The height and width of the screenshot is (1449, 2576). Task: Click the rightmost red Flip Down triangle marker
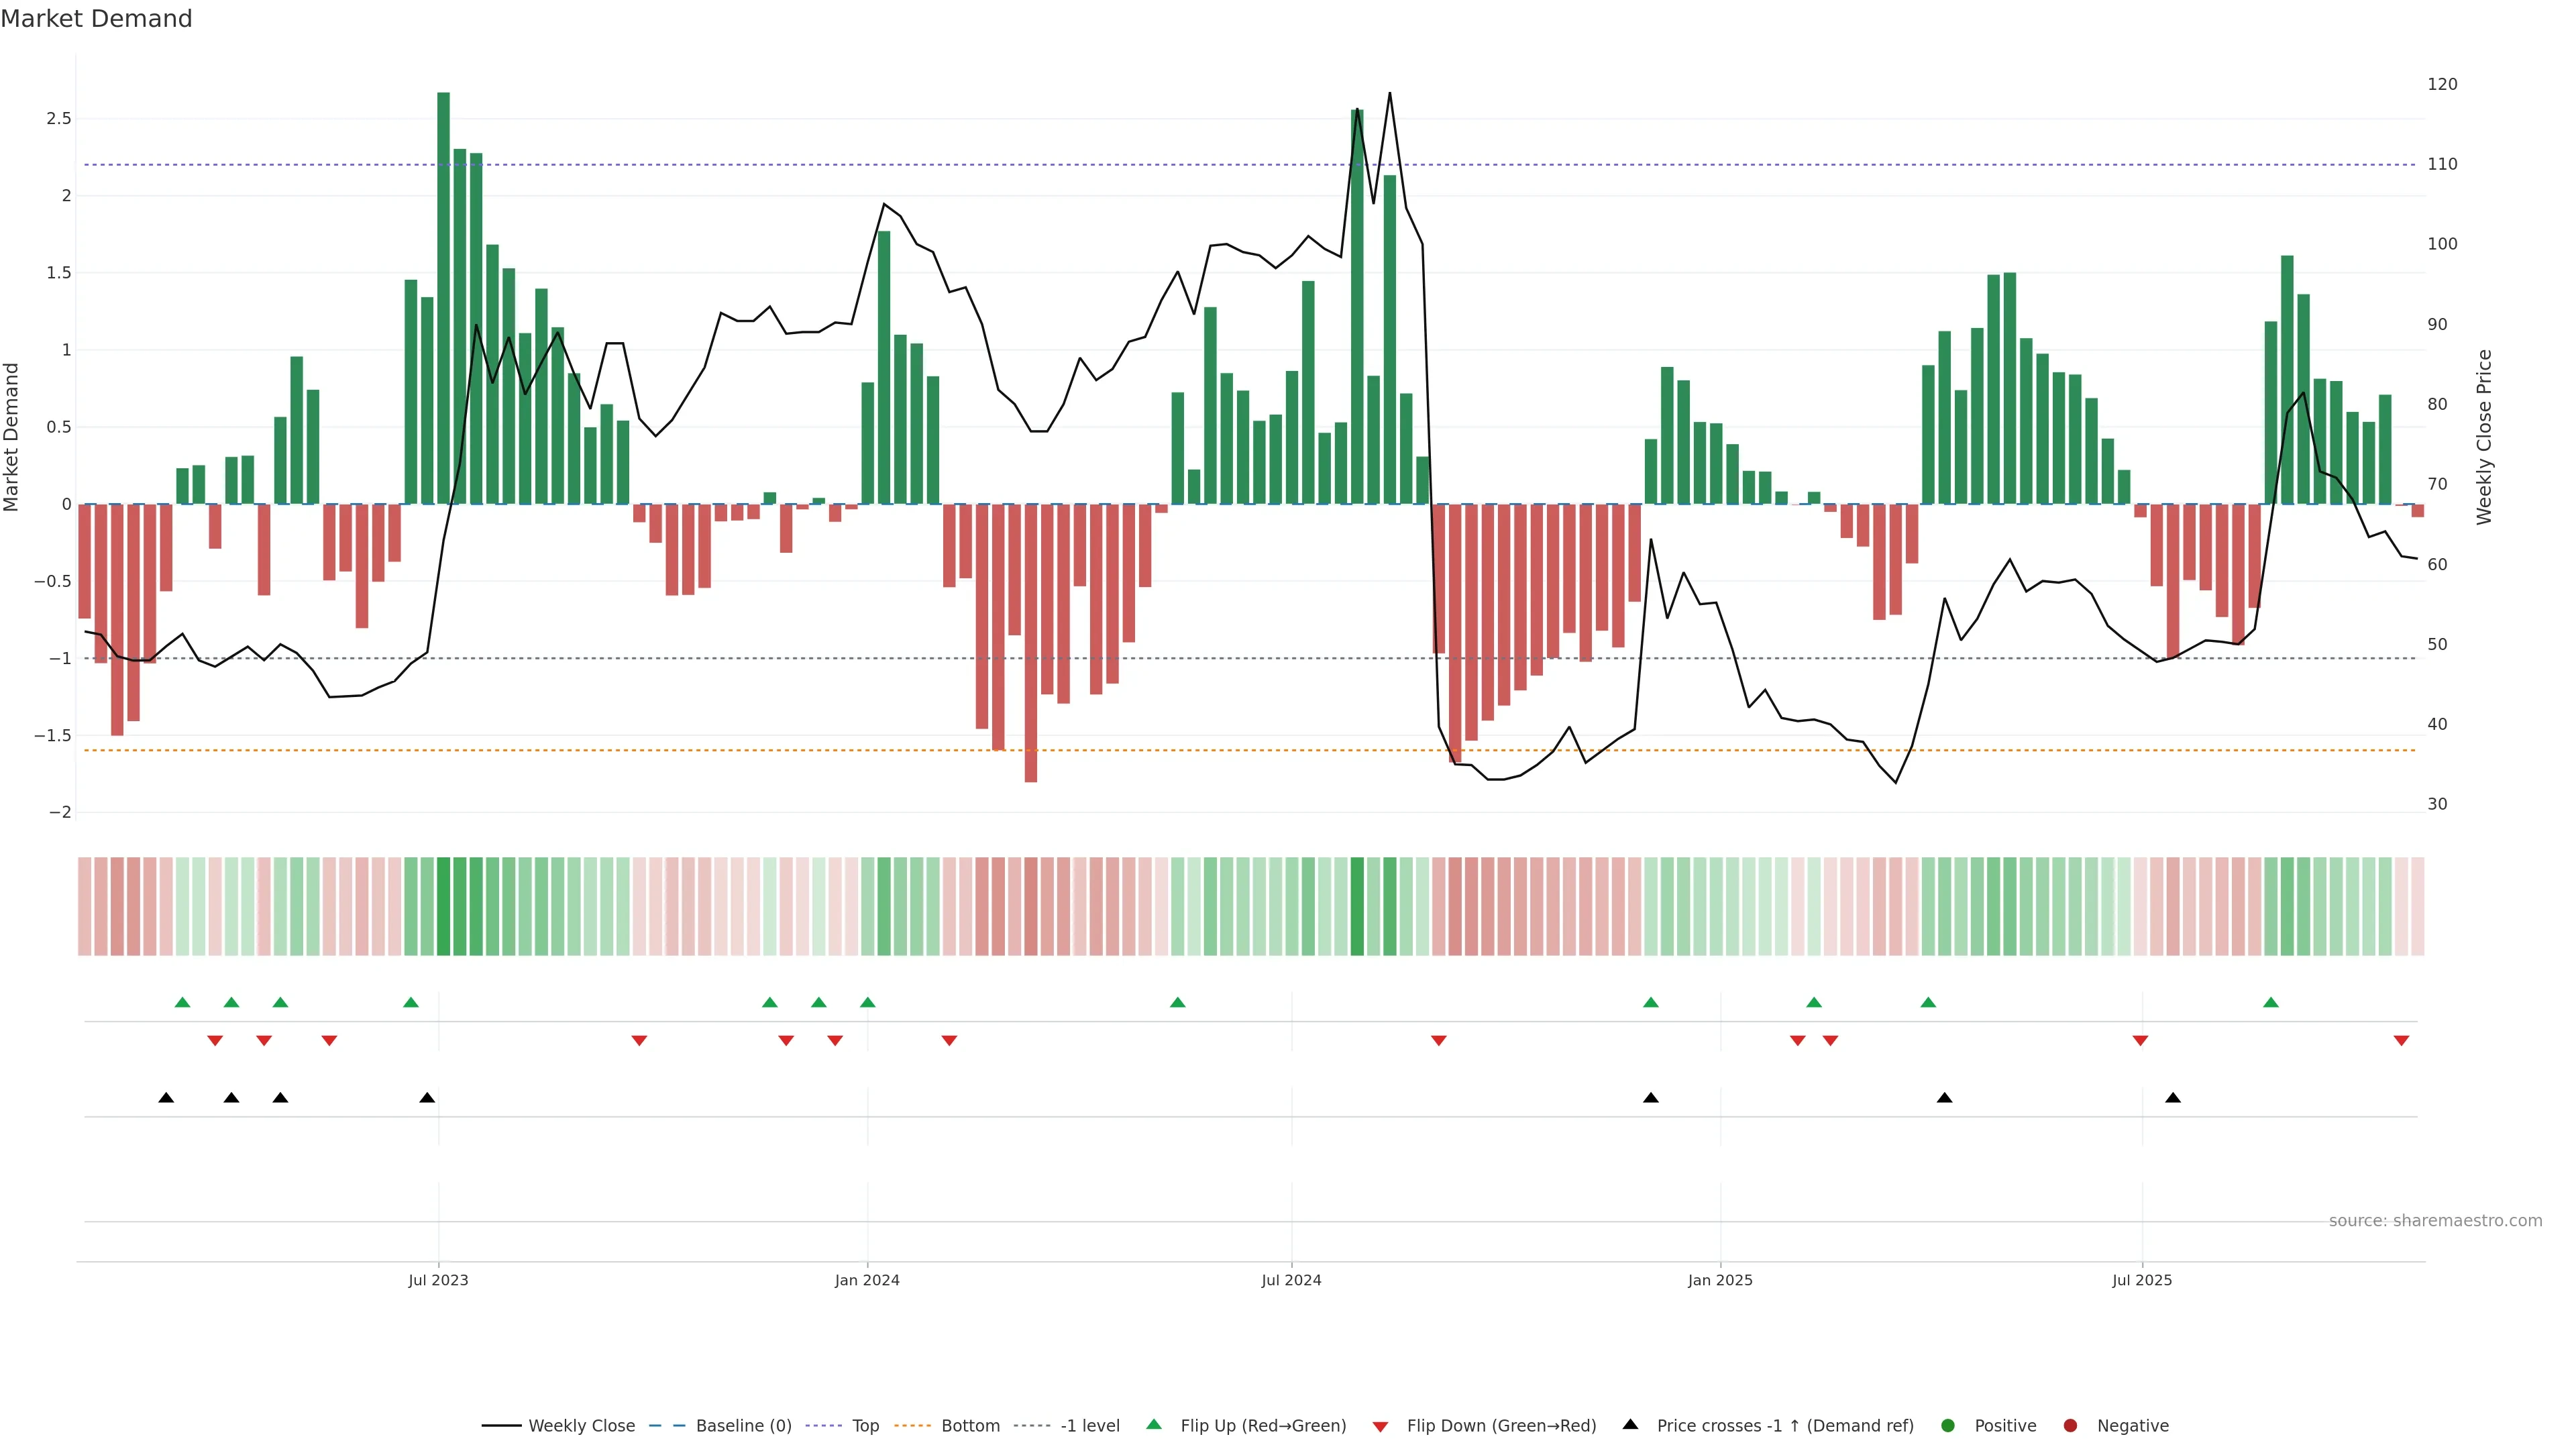pos(2401,1041)
